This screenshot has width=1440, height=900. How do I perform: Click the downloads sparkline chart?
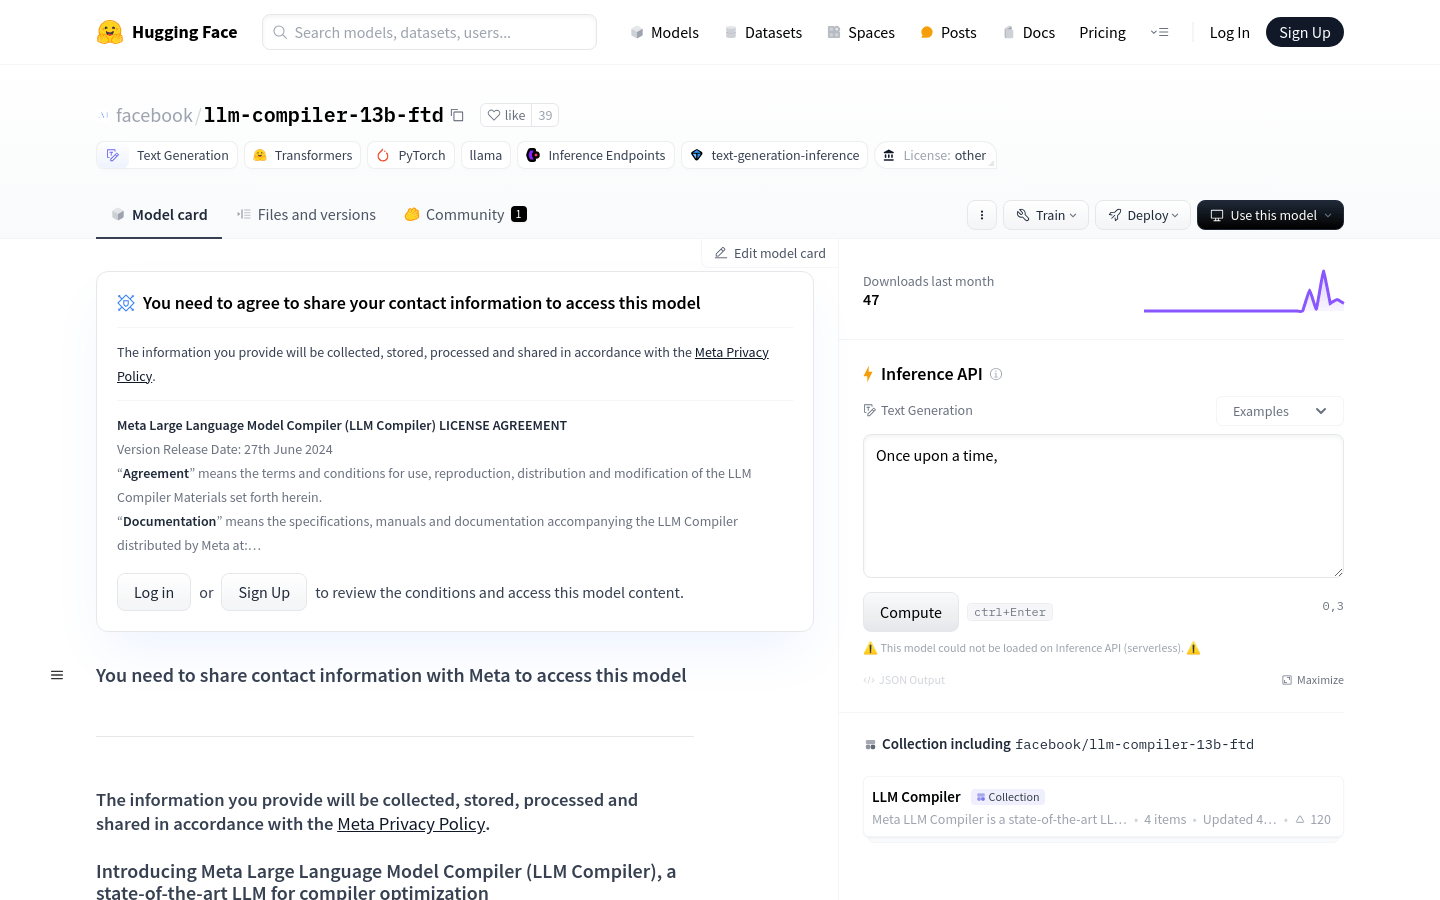pos(1243,291)
